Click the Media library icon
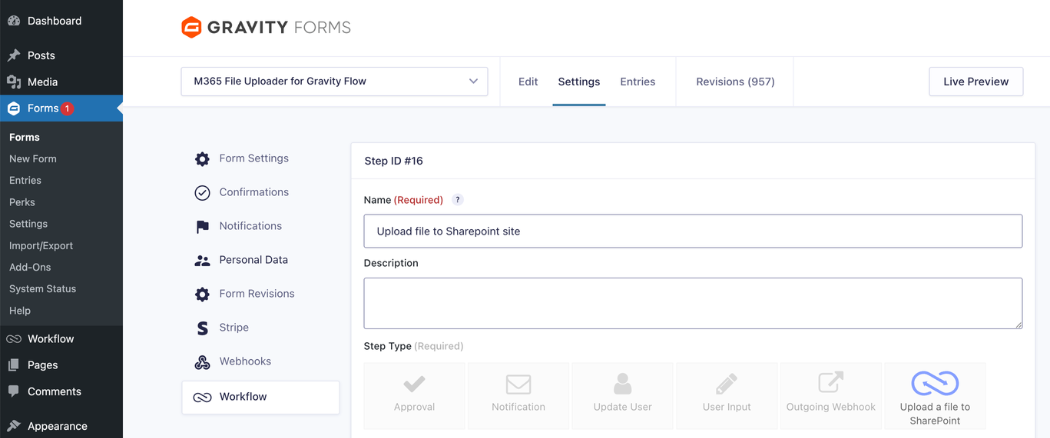Screen dimensions: 1050x438 coord(14,82)
